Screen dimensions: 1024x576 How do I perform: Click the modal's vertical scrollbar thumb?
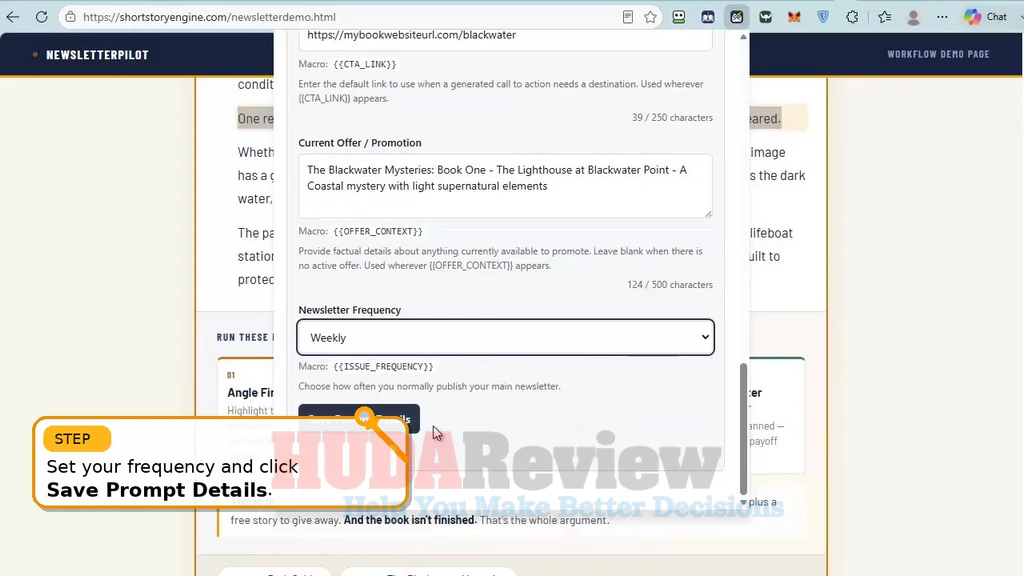(x=743, y=429)
